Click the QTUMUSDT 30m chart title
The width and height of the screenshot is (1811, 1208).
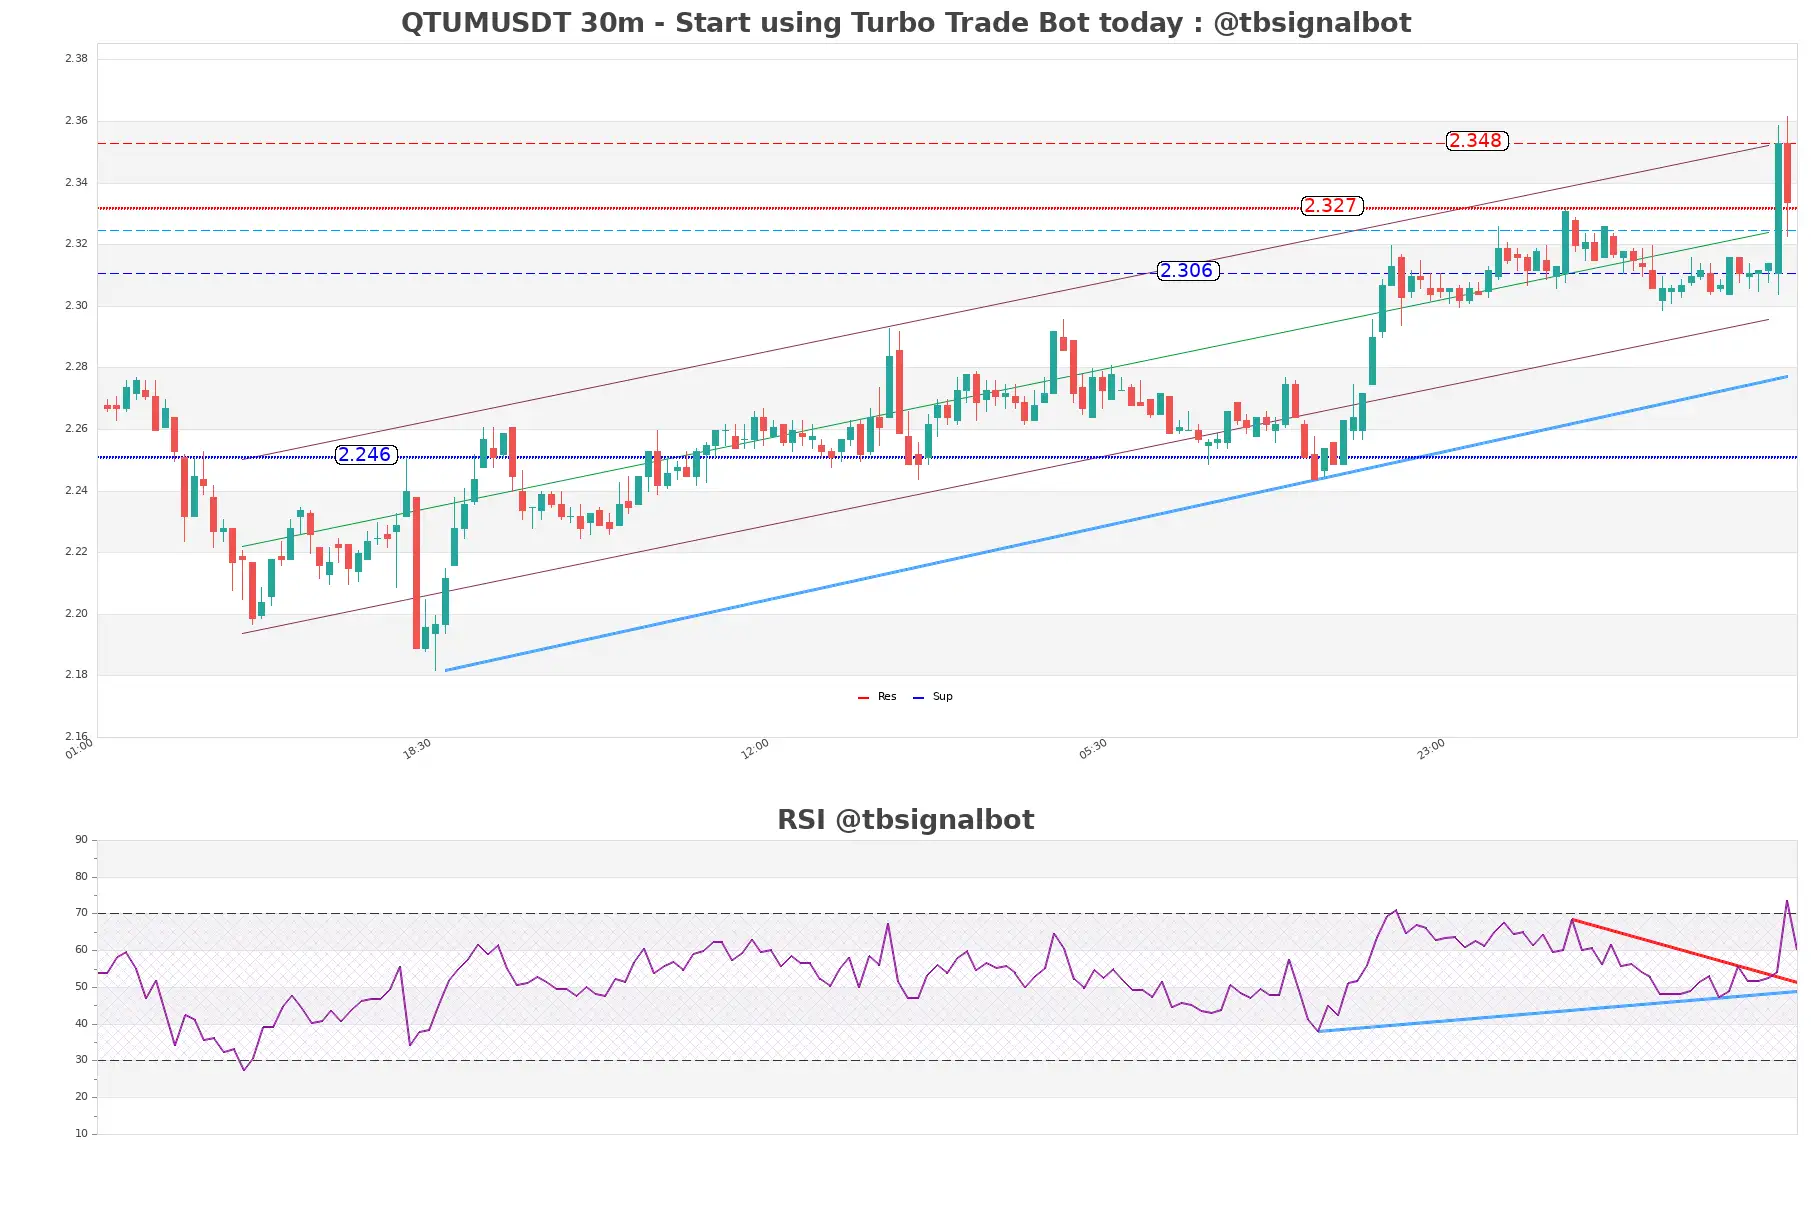pos(906,22)
